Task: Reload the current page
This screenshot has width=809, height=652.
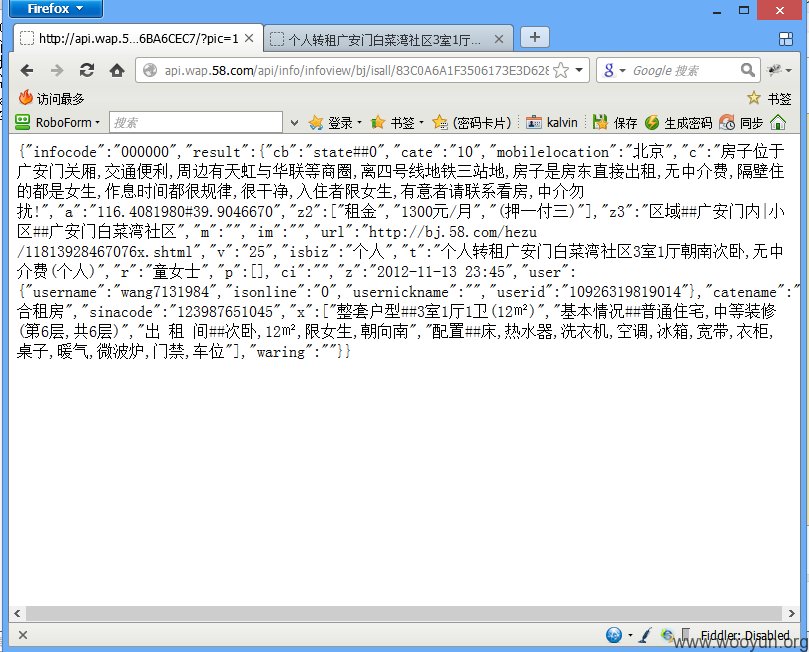Action: (87, 70)
